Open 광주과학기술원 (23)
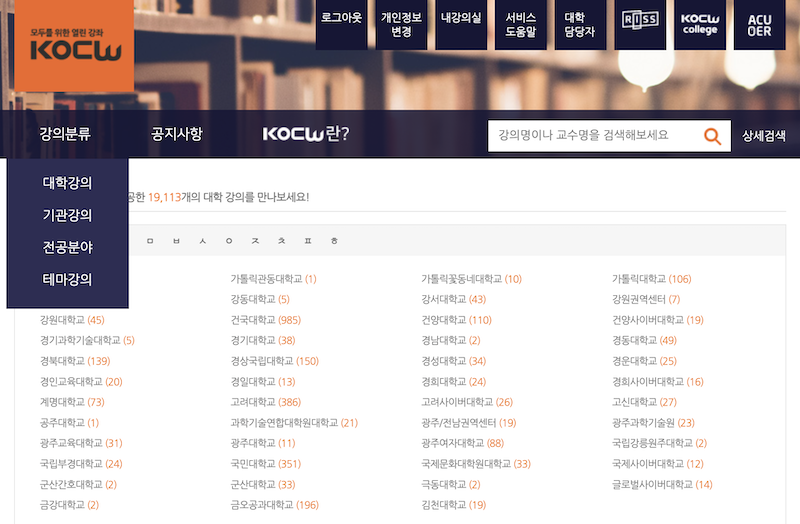 click(x=654, y=423)
